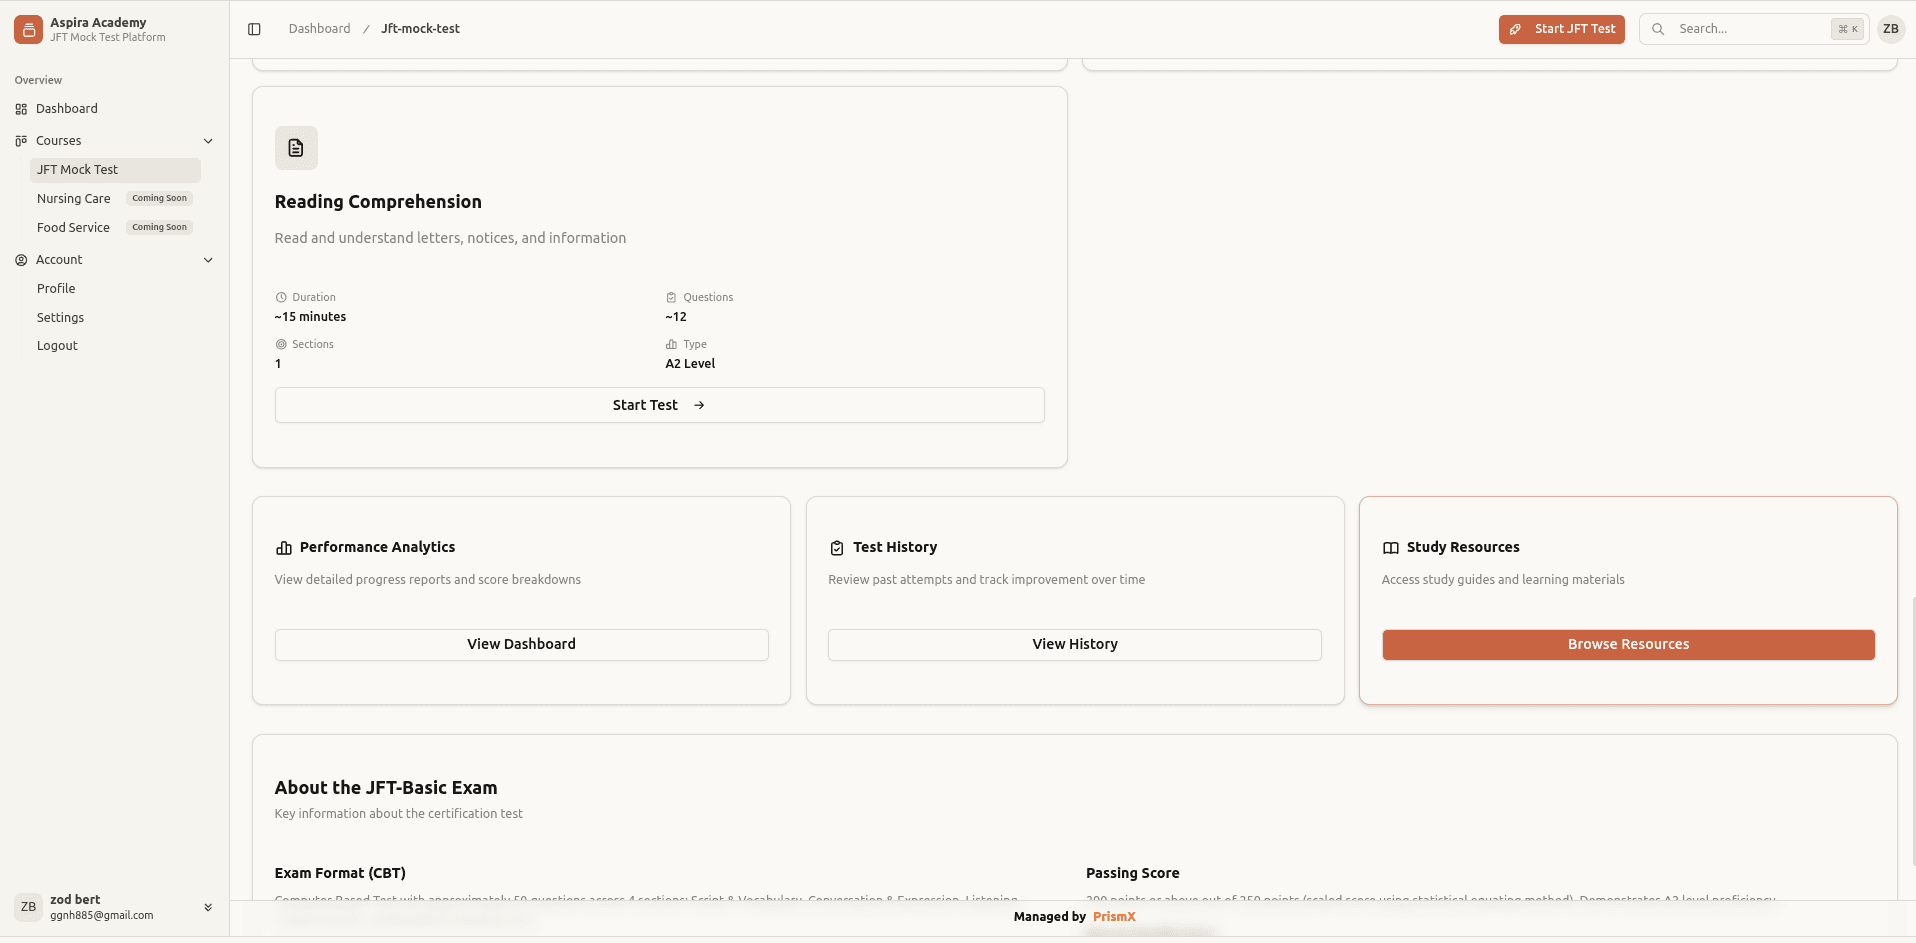The height and width of the screenshot is (943, 1916).
Task: Click the Jft-mock-test breadcrumb text
Action: 420,29
